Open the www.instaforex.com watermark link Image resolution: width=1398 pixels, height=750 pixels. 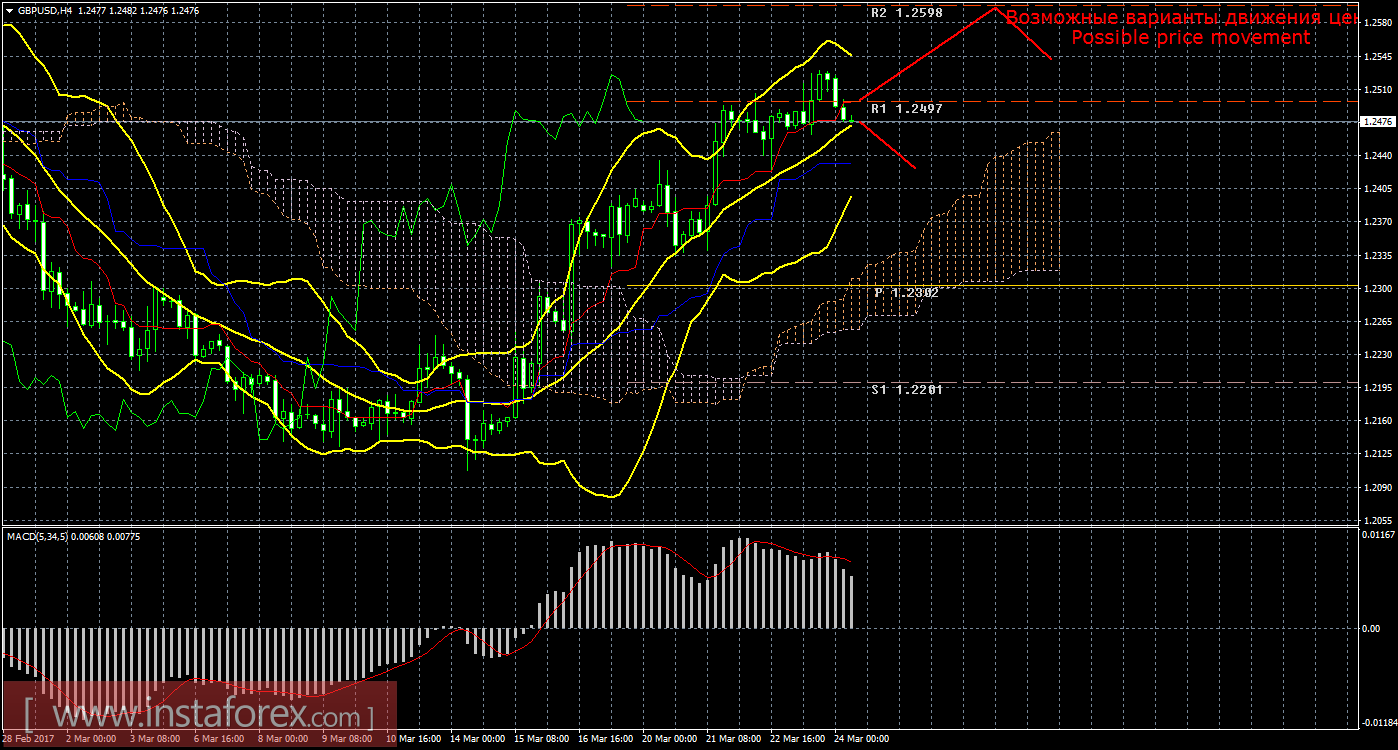click(x=199, y=716)
